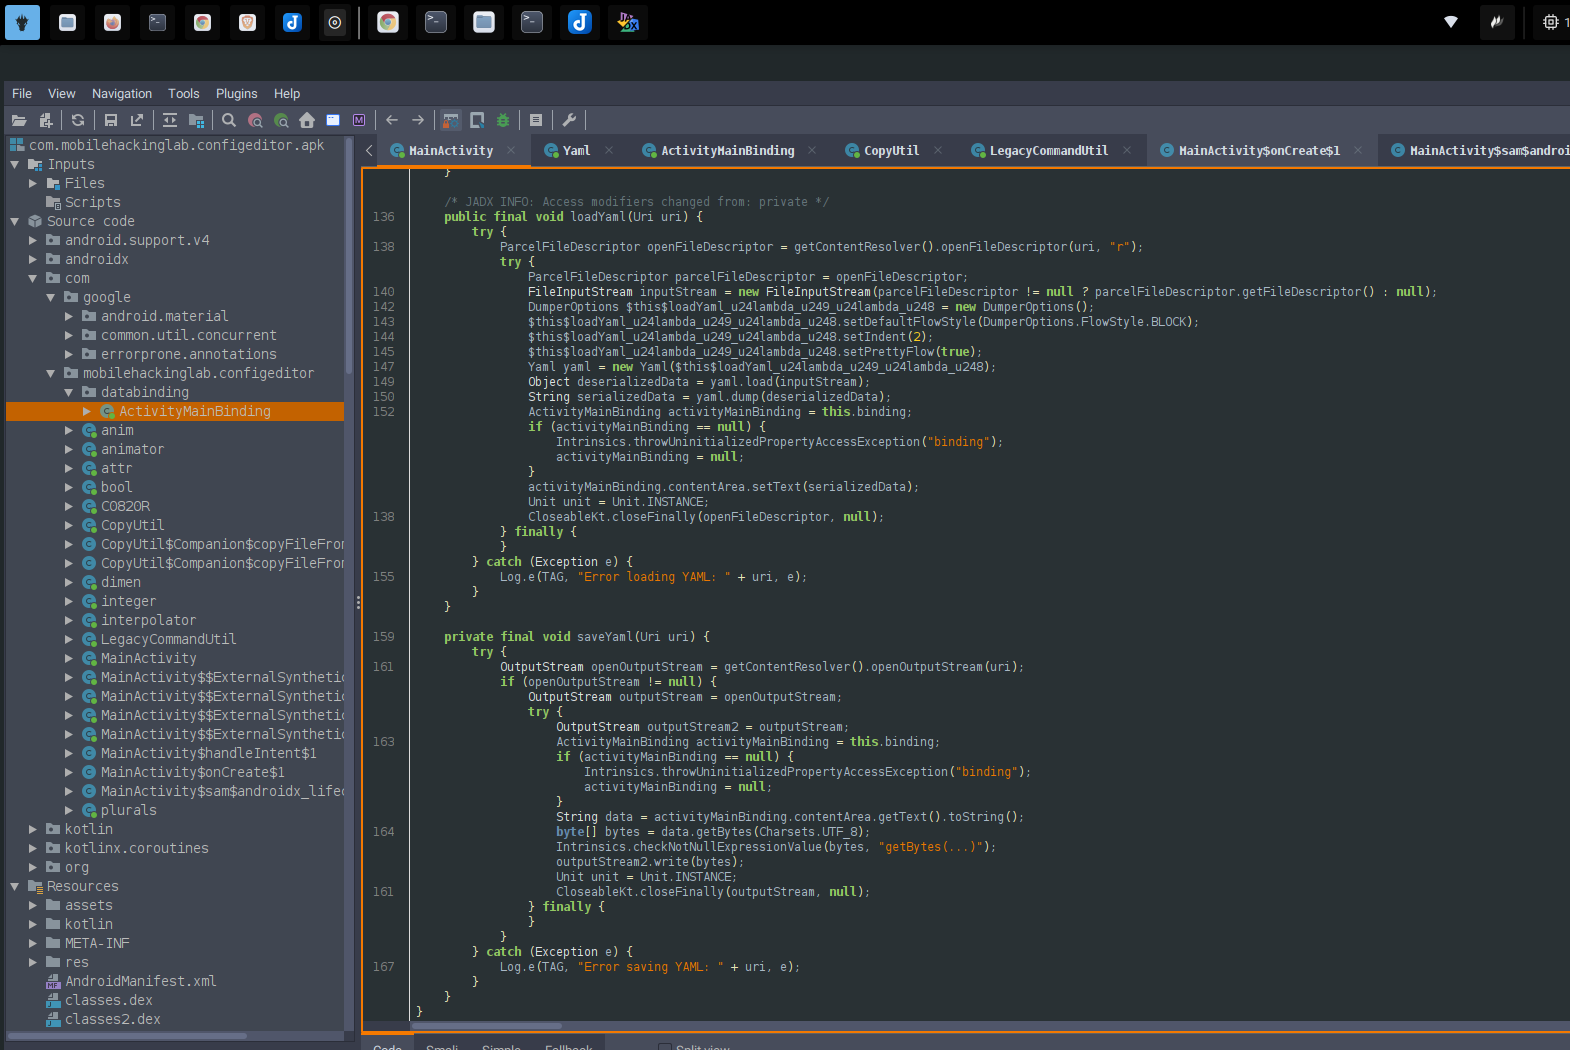
Task: Close the ActivityMainBinding tab
Action: click(x=812, y=150)
